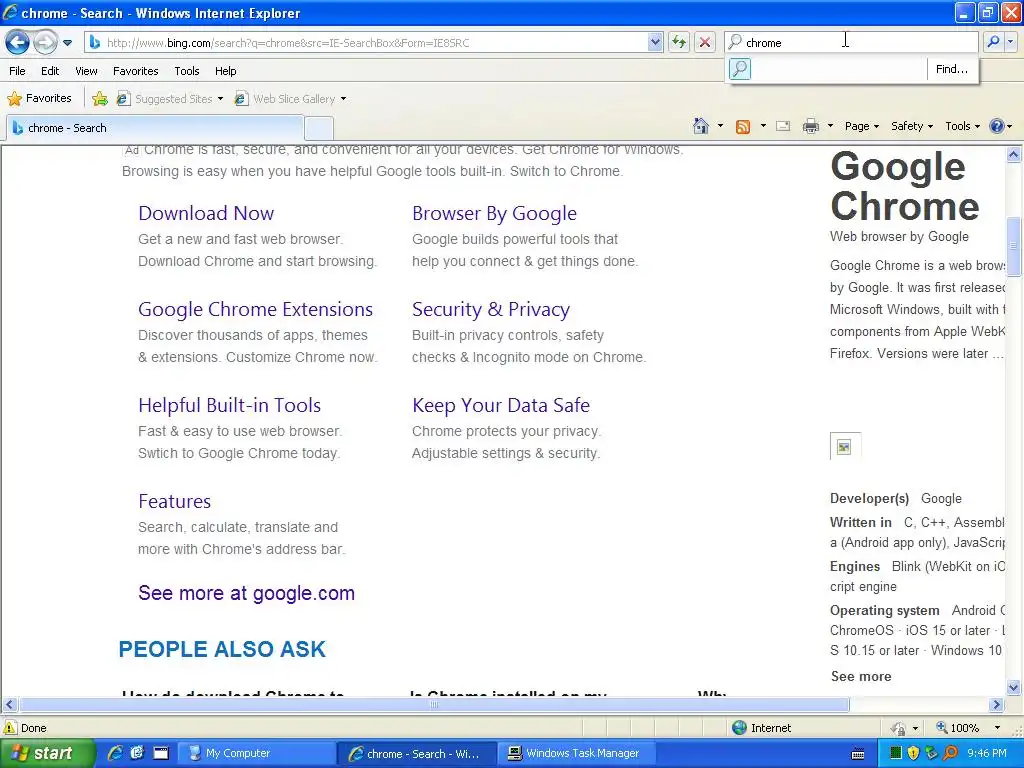The image size is (1024, 768).
Task: Click the Internet security zone indicator
Action: [x=761, y=728]
